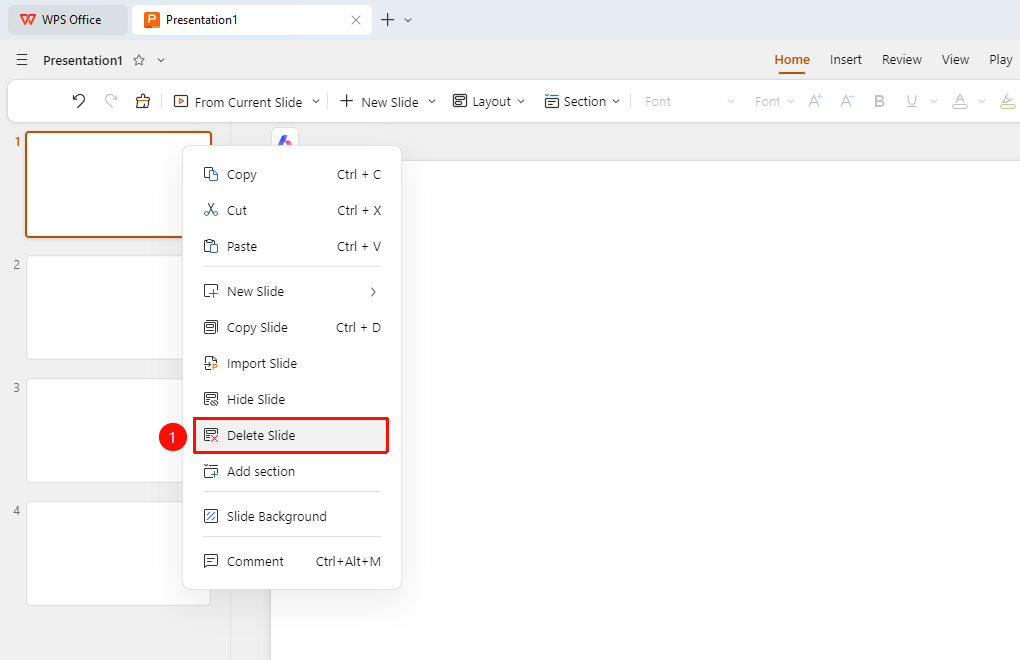Toggle underline formatting

coord(912,101)
